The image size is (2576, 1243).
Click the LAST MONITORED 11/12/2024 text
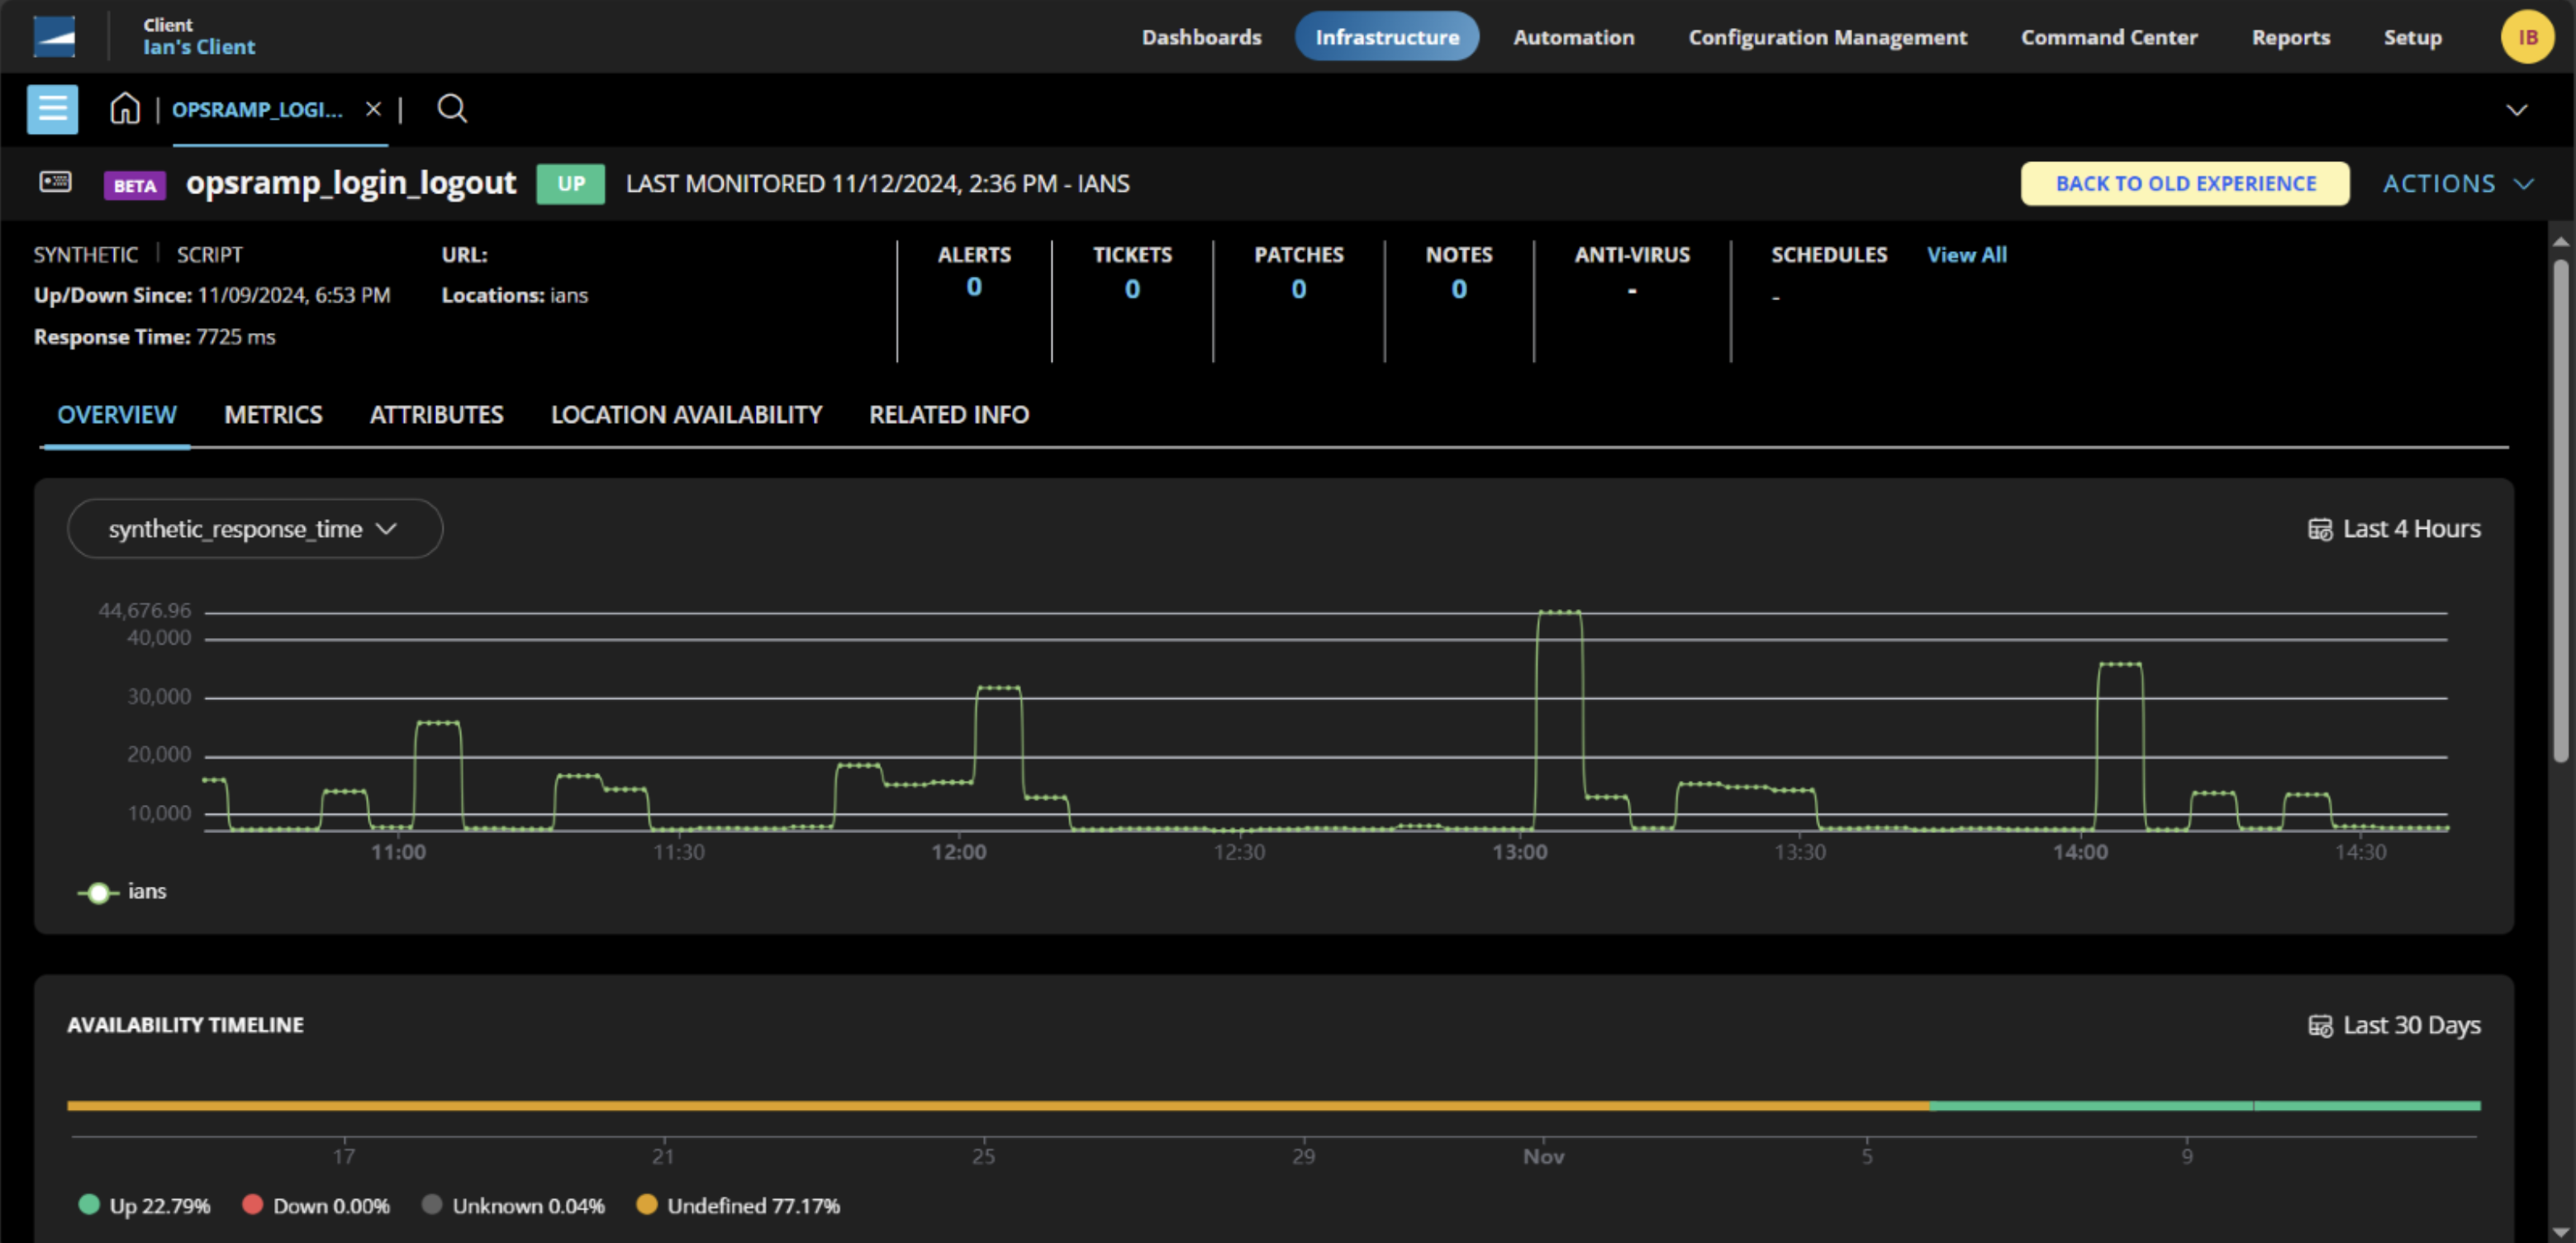tap(877, 184)
